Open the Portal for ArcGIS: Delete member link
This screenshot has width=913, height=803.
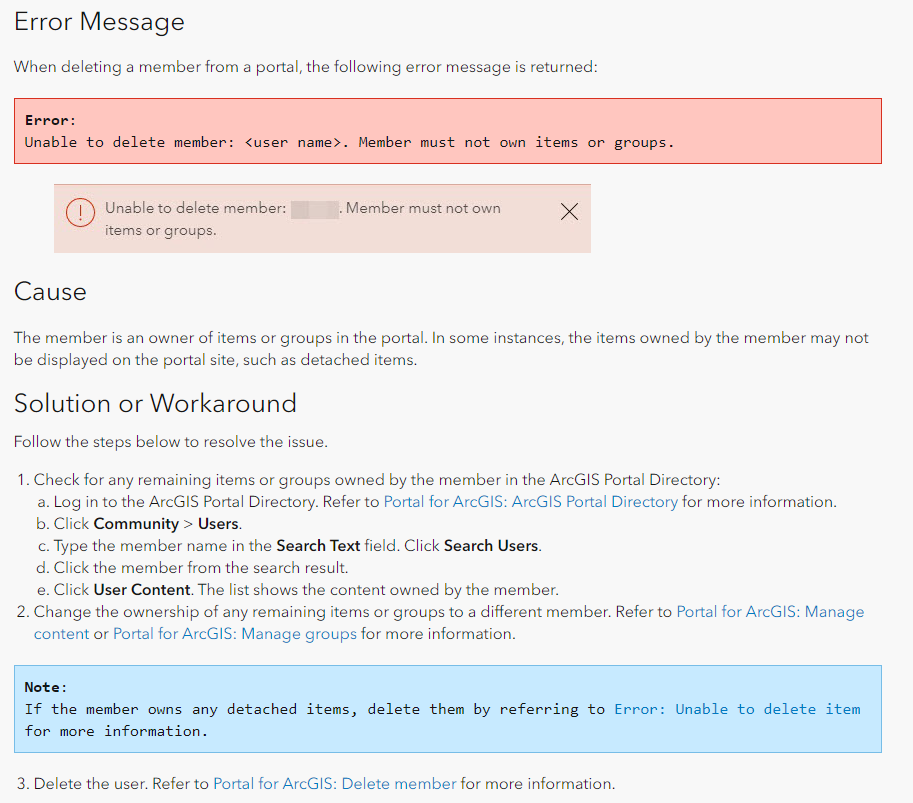335,784
